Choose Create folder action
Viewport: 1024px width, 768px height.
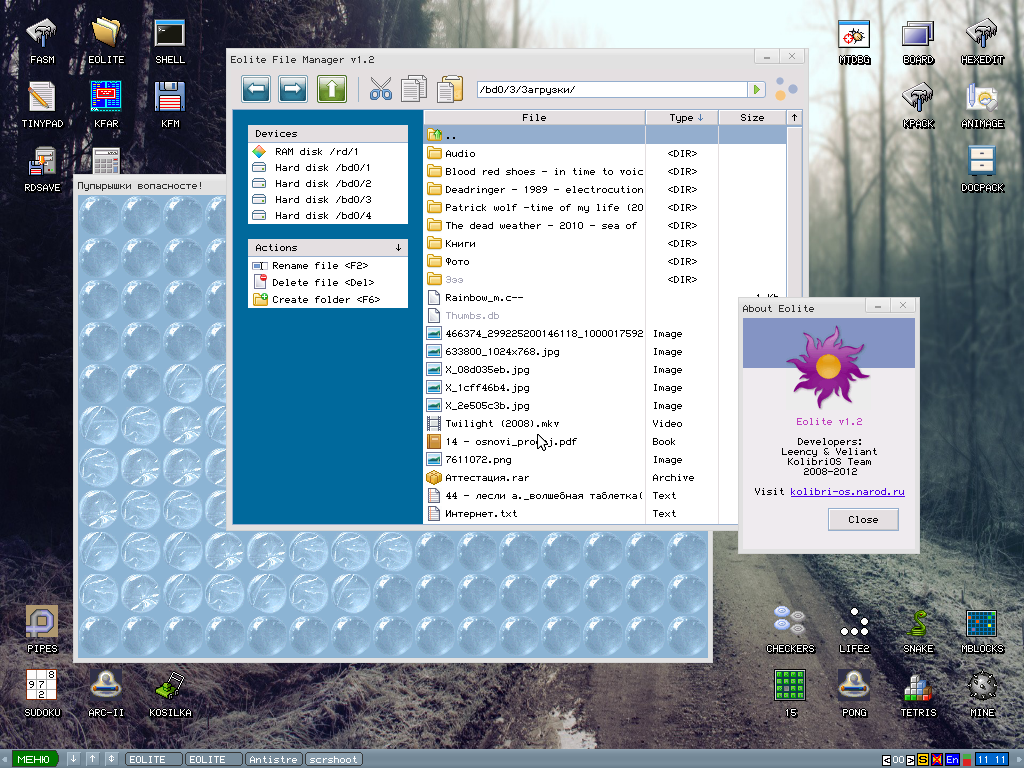pyautogui.click(x=325, y=300)
